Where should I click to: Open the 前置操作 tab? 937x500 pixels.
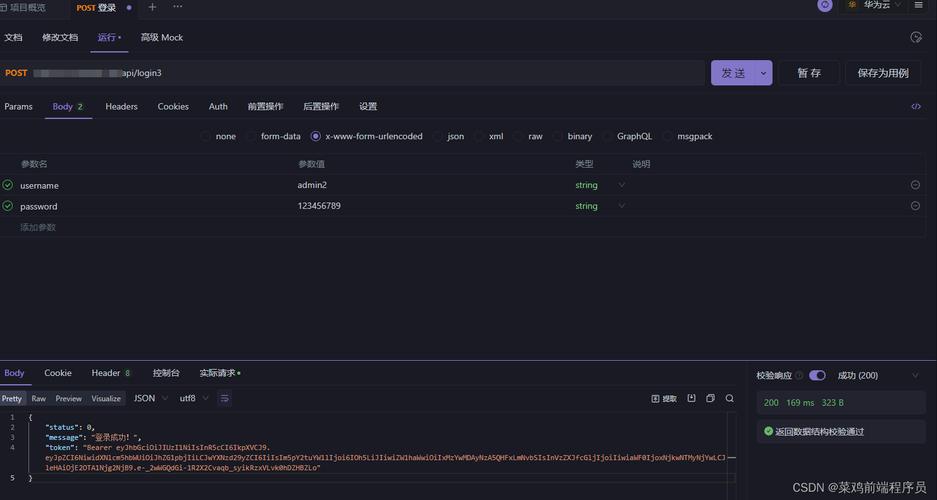(265, 106)
